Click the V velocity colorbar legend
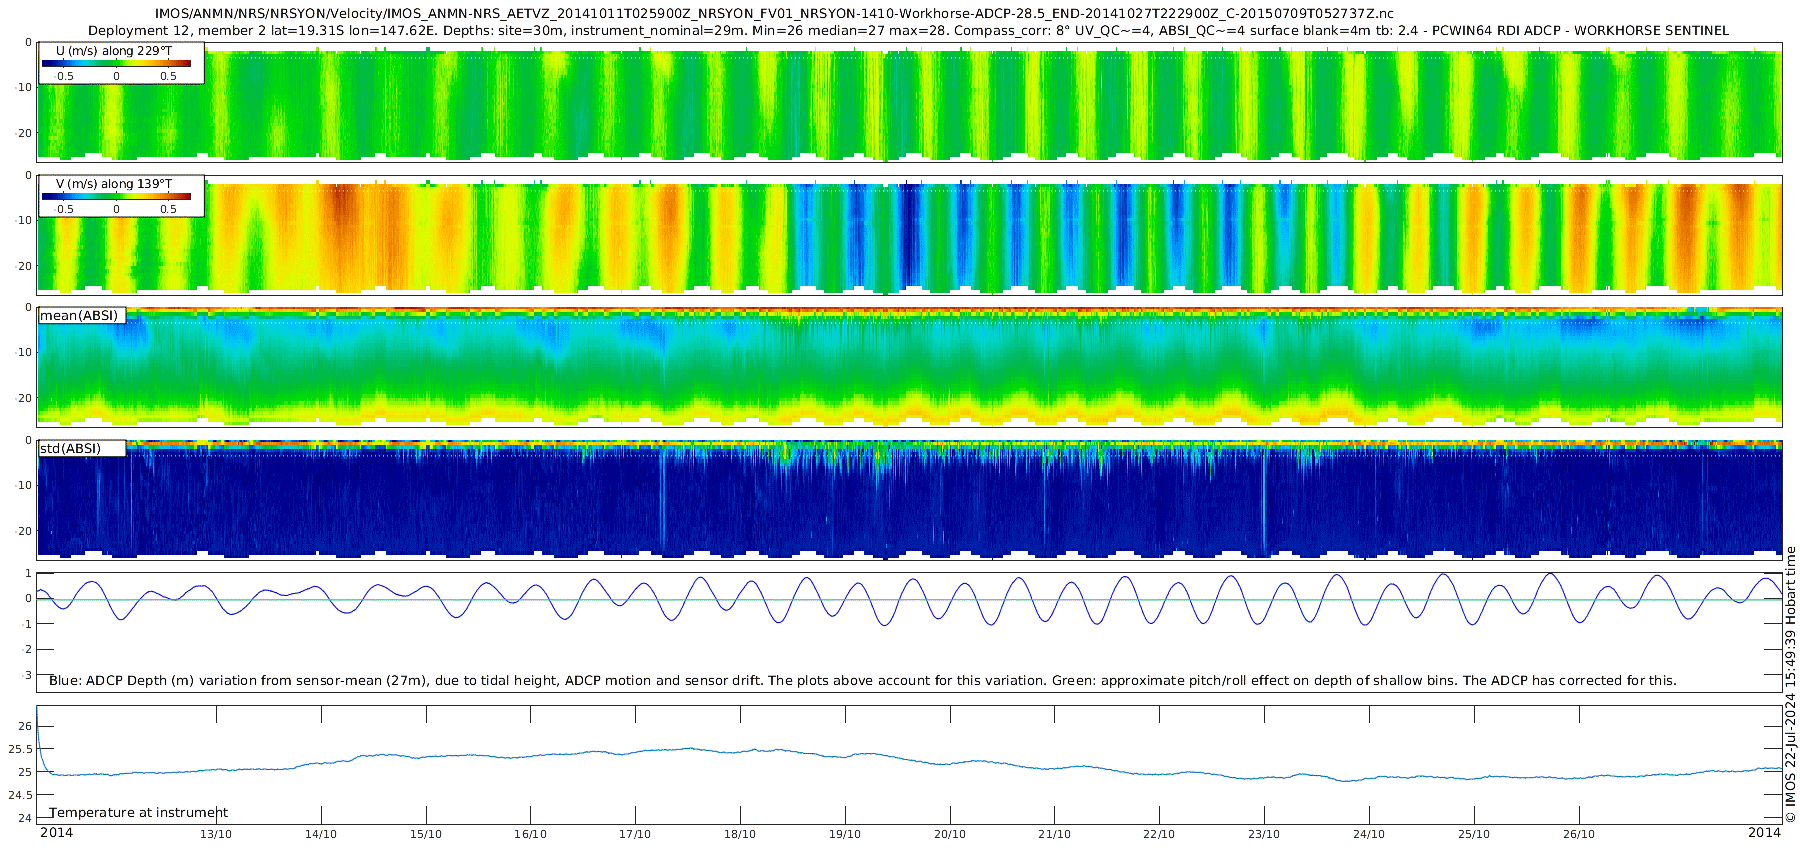 click(x=121, y=196)
